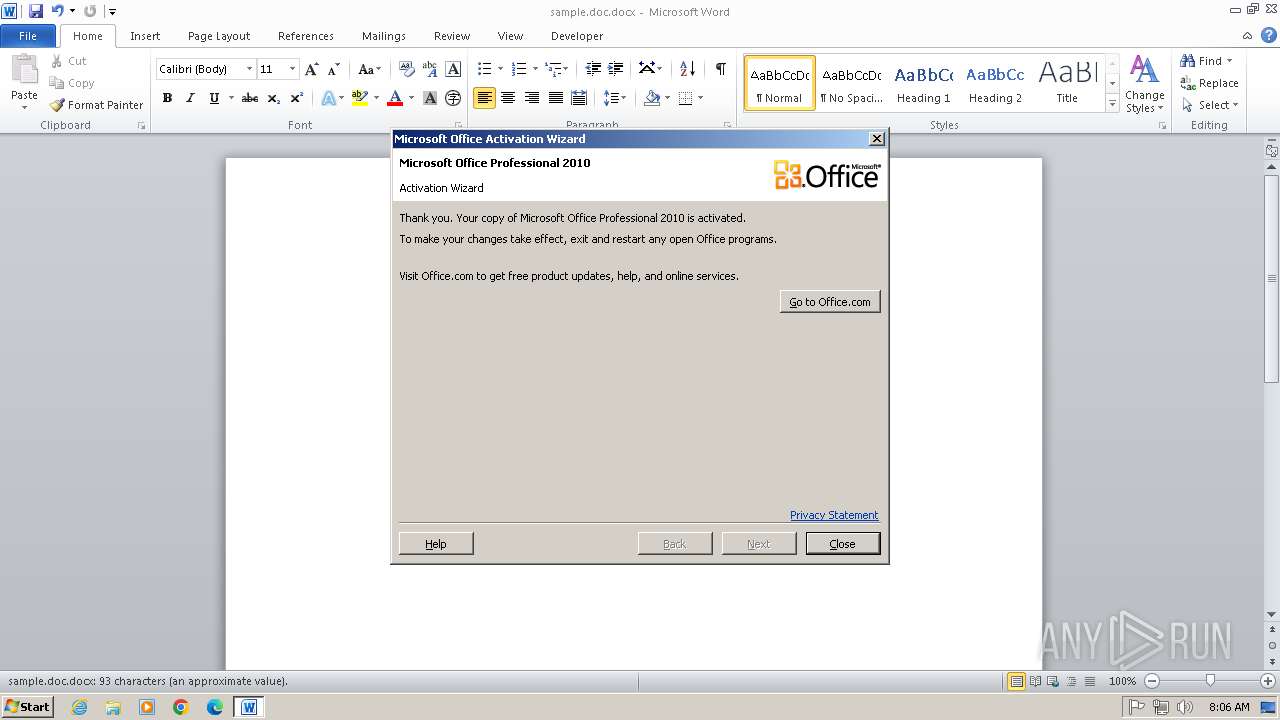Click the Full Screen Reading view icon
The height and width of the screenshot is (720, 1280).
[x=1035, y=681]
